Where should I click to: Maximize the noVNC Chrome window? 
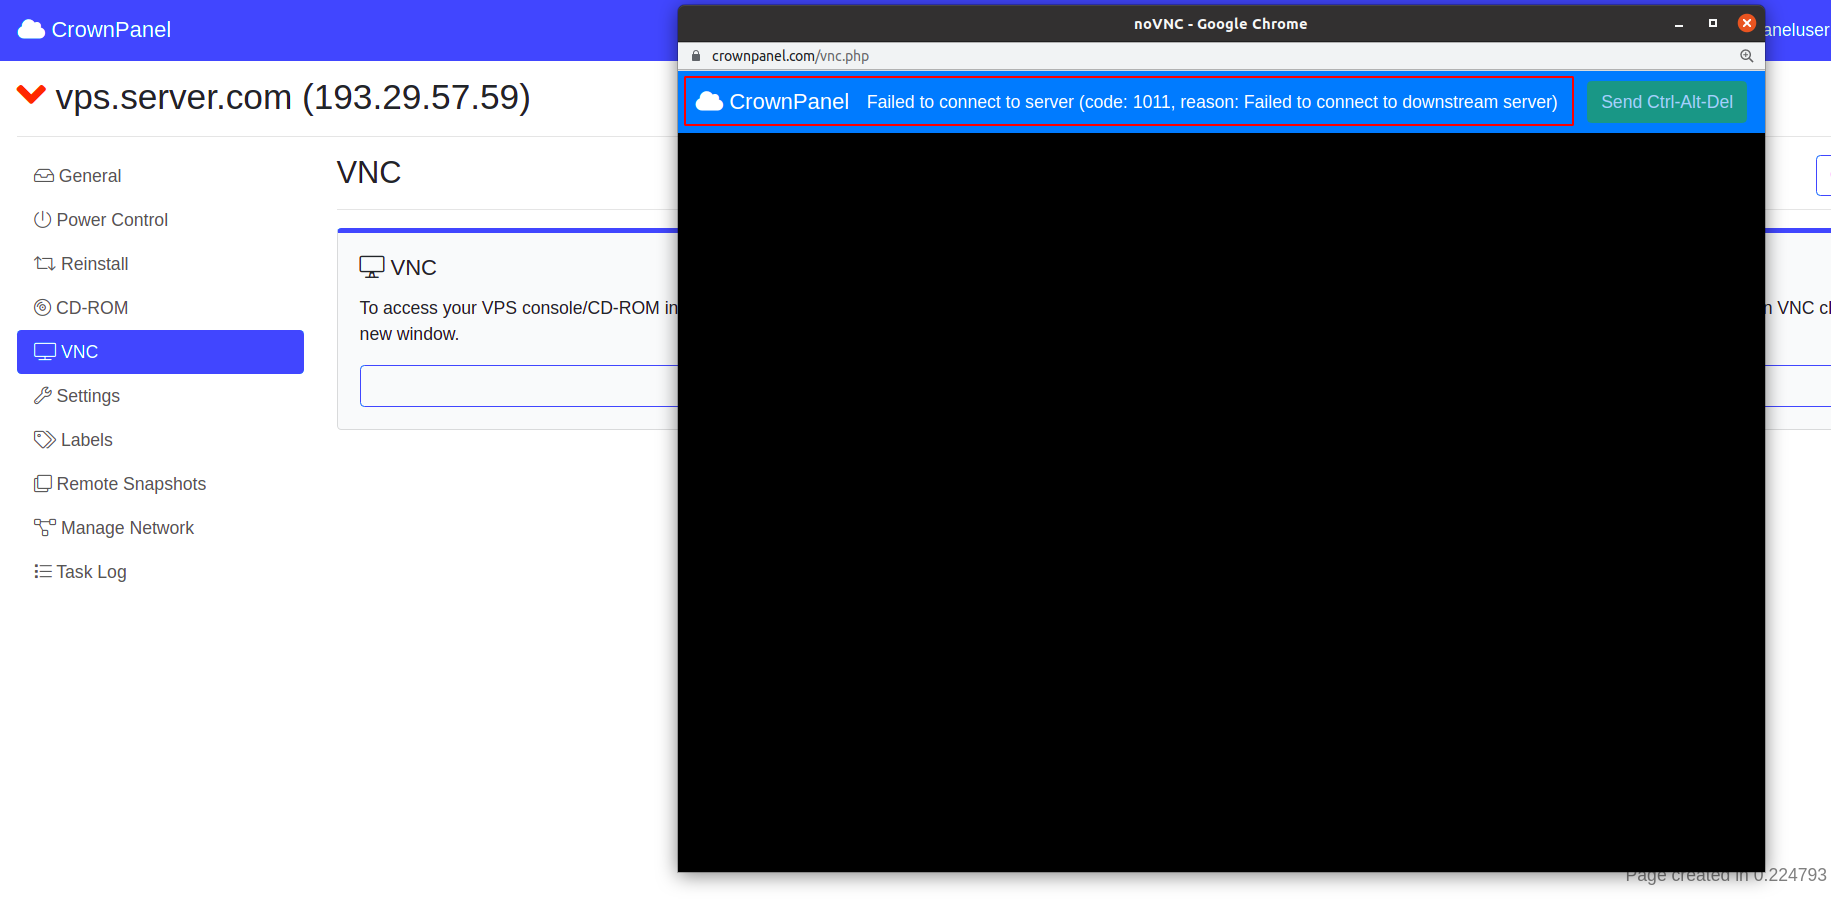click(1713, 23)
